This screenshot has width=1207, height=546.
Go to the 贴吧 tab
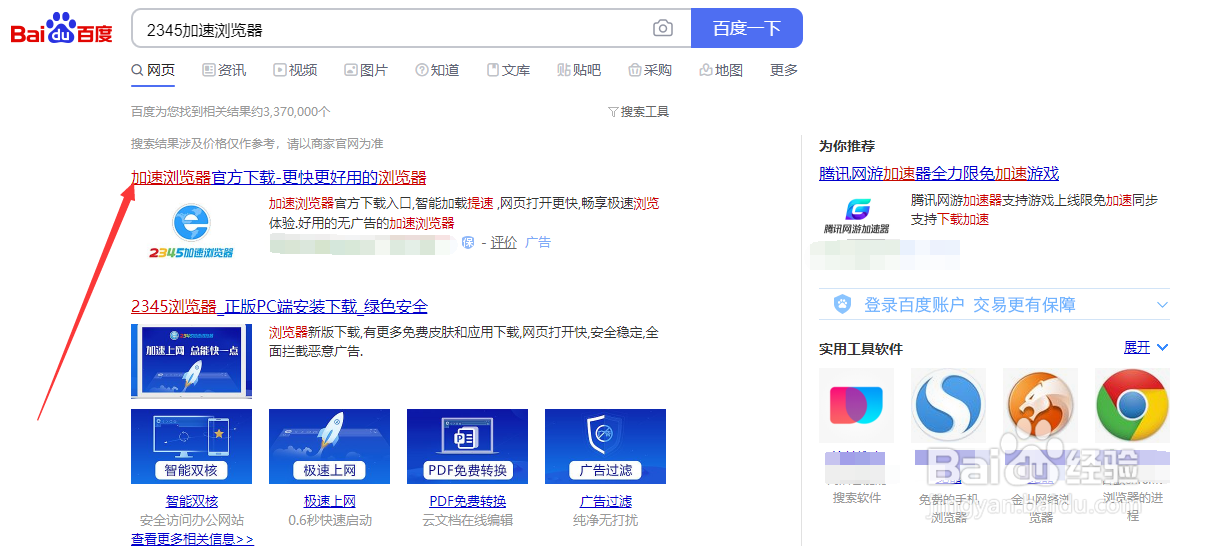(579, 70)
